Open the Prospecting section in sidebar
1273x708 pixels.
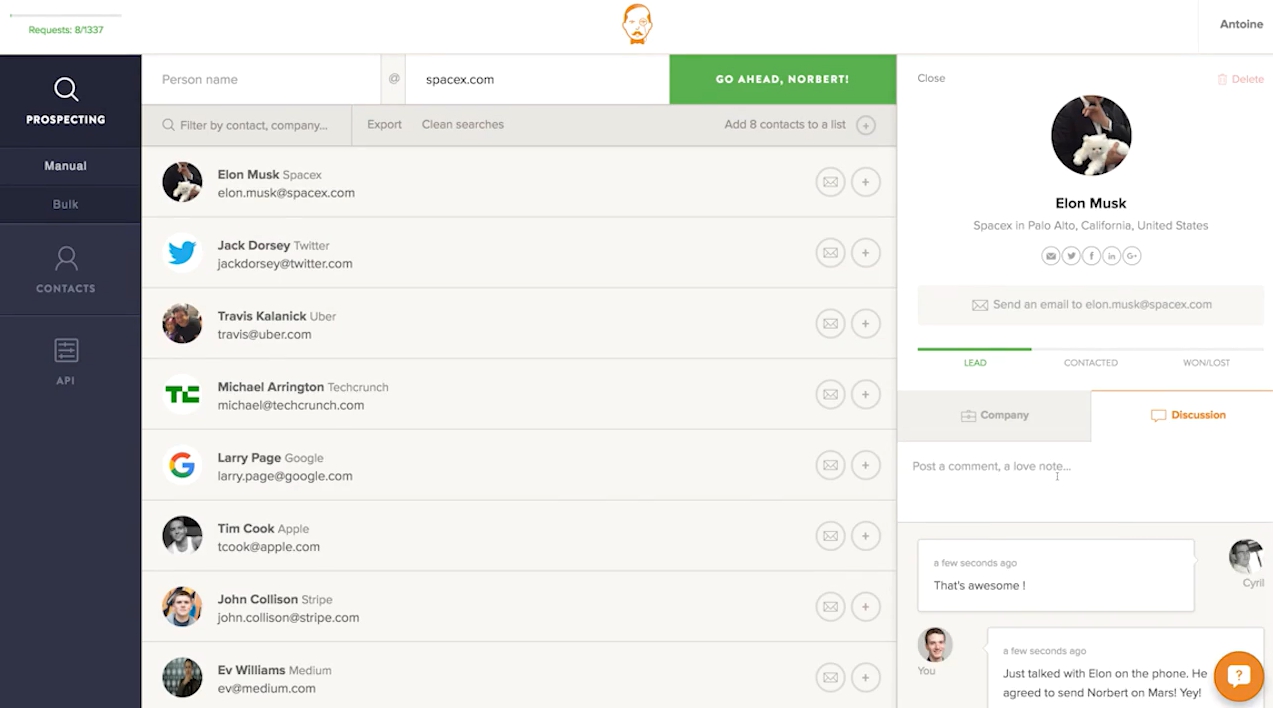point(66,101)
